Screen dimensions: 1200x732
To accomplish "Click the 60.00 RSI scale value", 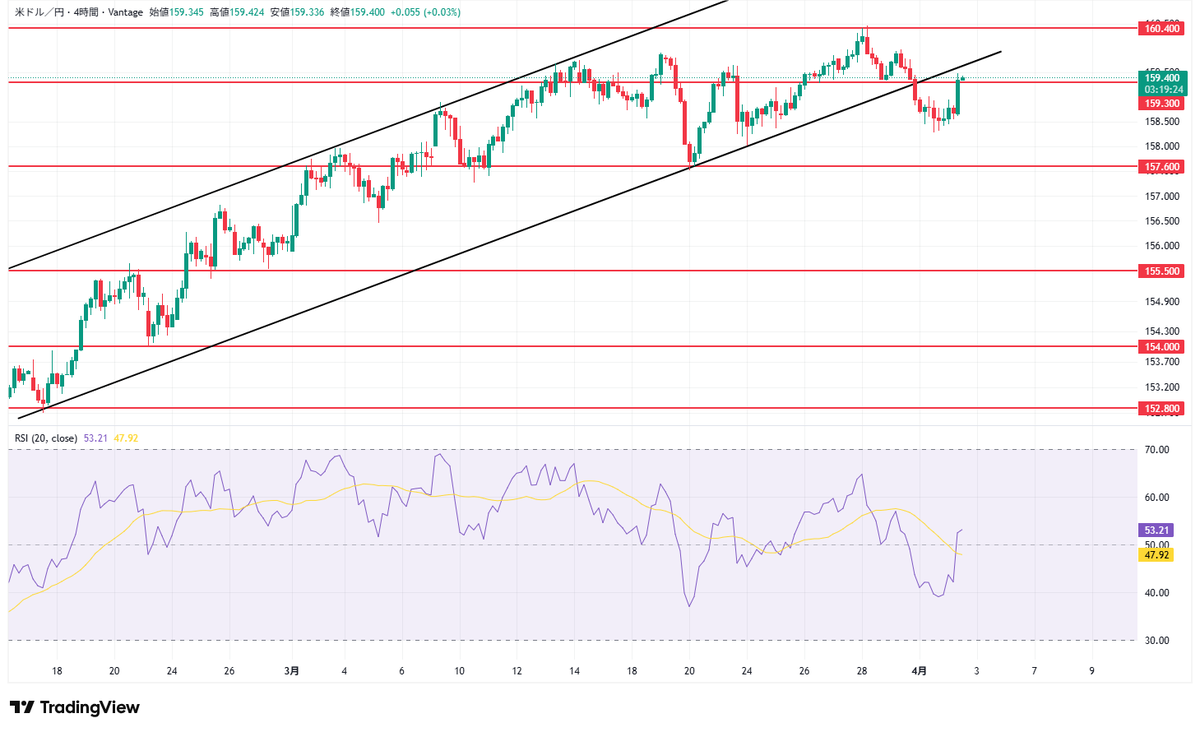I will [1158, 497].
